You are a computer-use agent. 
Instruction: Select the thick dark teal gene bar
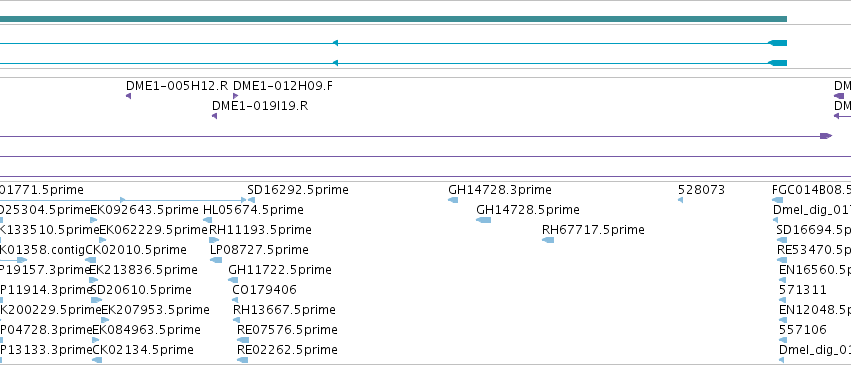(x=393, y=19)
